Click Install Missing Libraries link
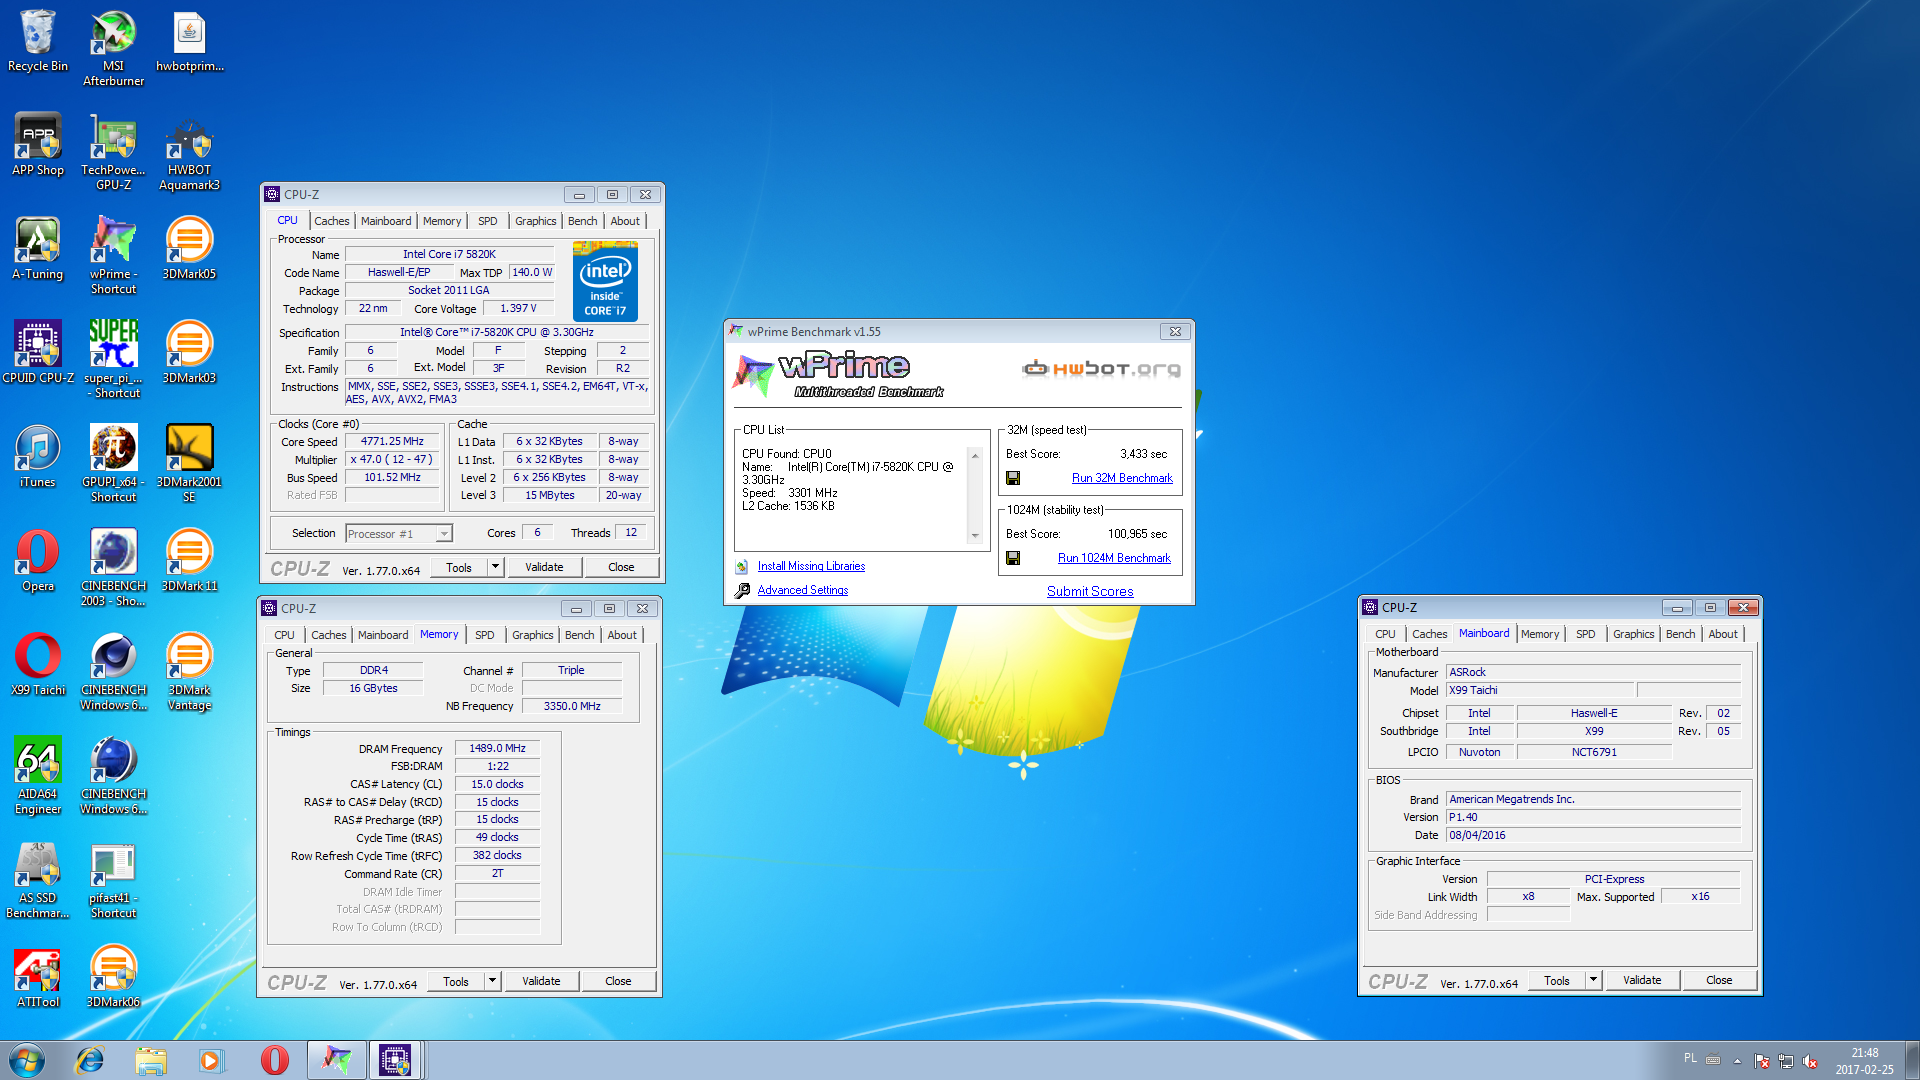This screenshot has height=1080, width=1920. point(811,566)
